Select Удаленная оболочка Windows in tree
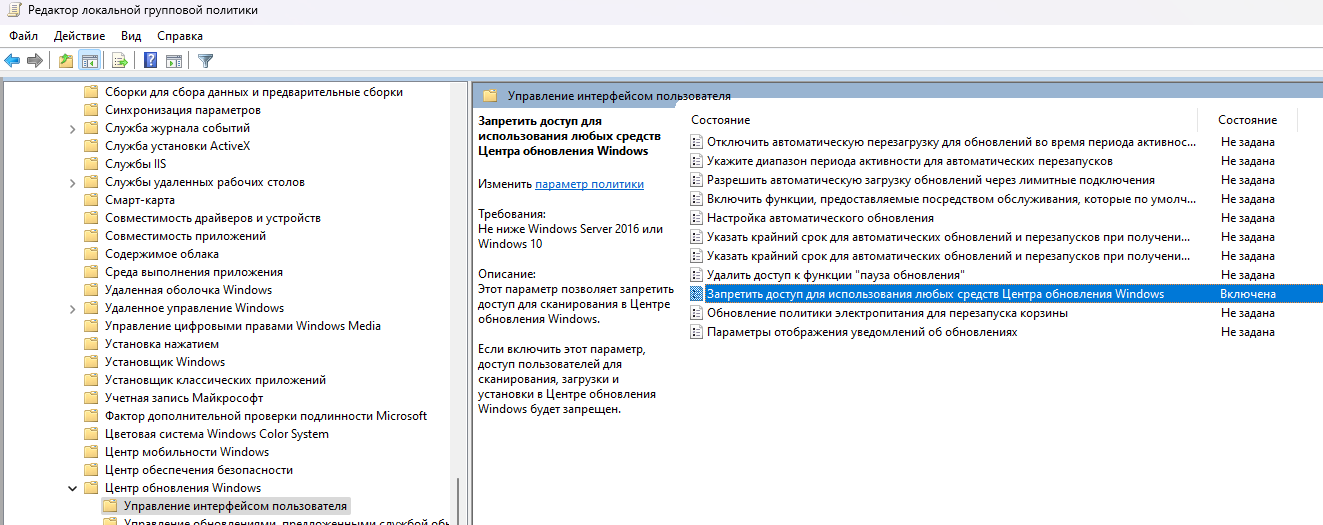This screenshot has width=1323, height=525. click(x=189, y=290)
